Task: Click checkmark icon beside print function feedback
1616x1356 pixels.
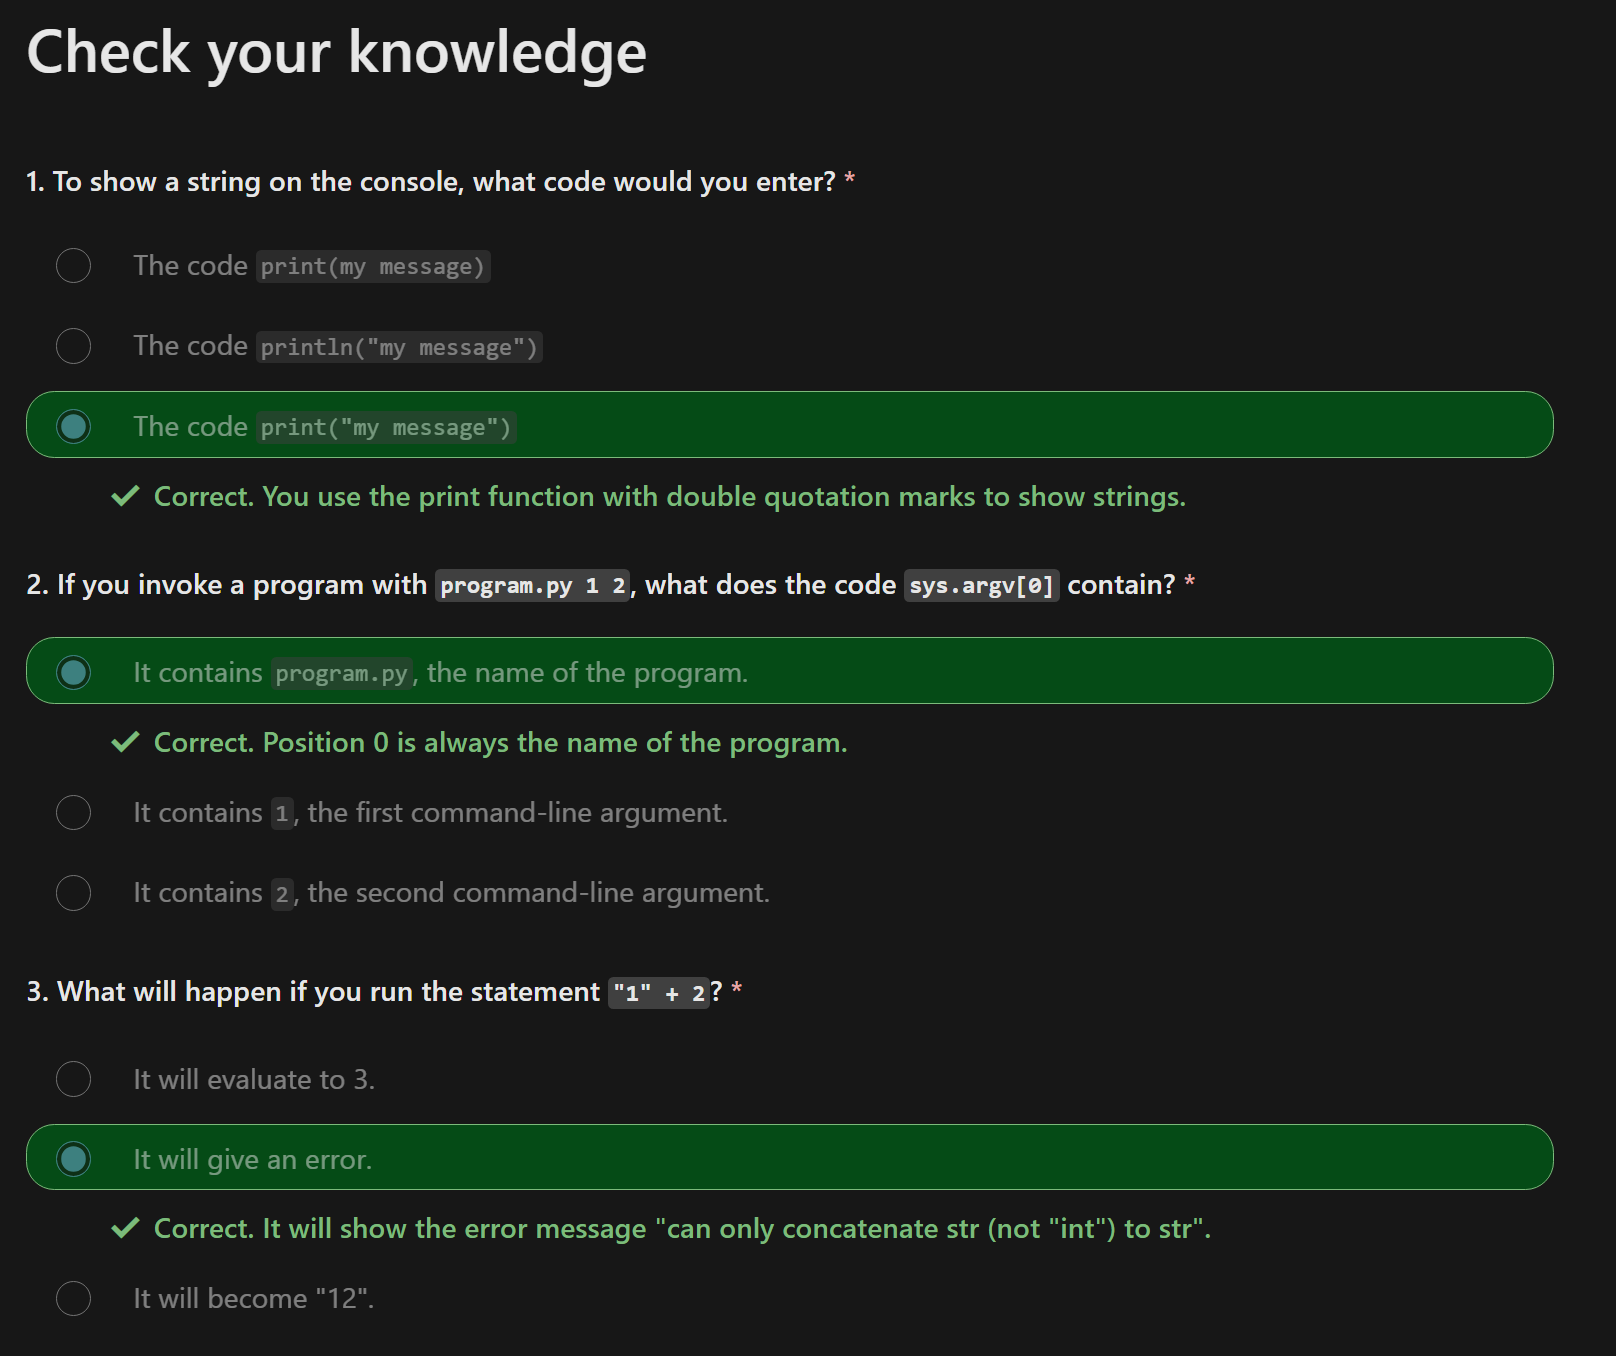Action: click(125, 496)
